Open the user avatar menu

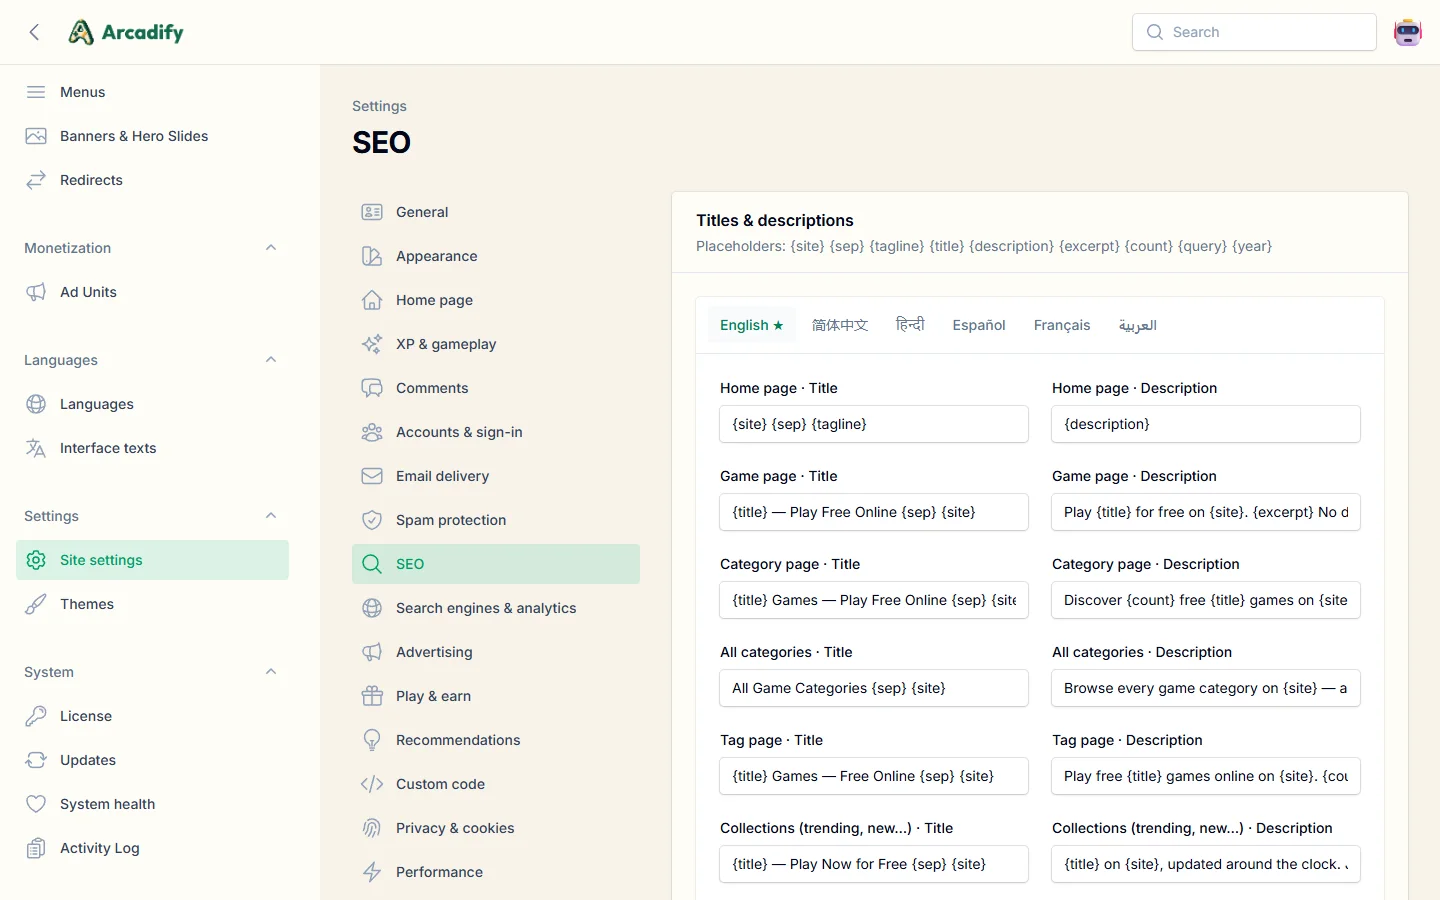(x=1408, y=32)
